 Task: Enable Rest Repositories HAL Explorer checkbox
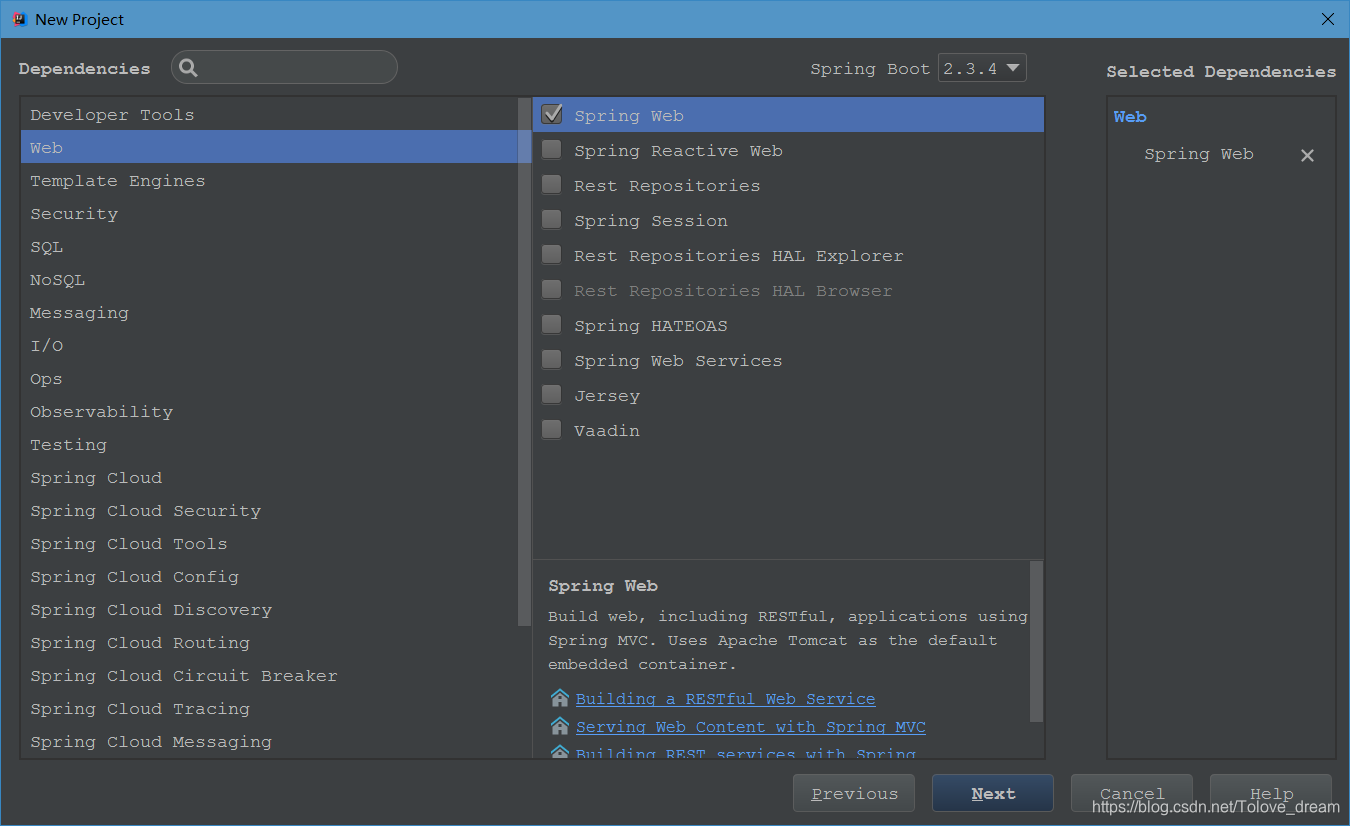[x=551, y=255]
